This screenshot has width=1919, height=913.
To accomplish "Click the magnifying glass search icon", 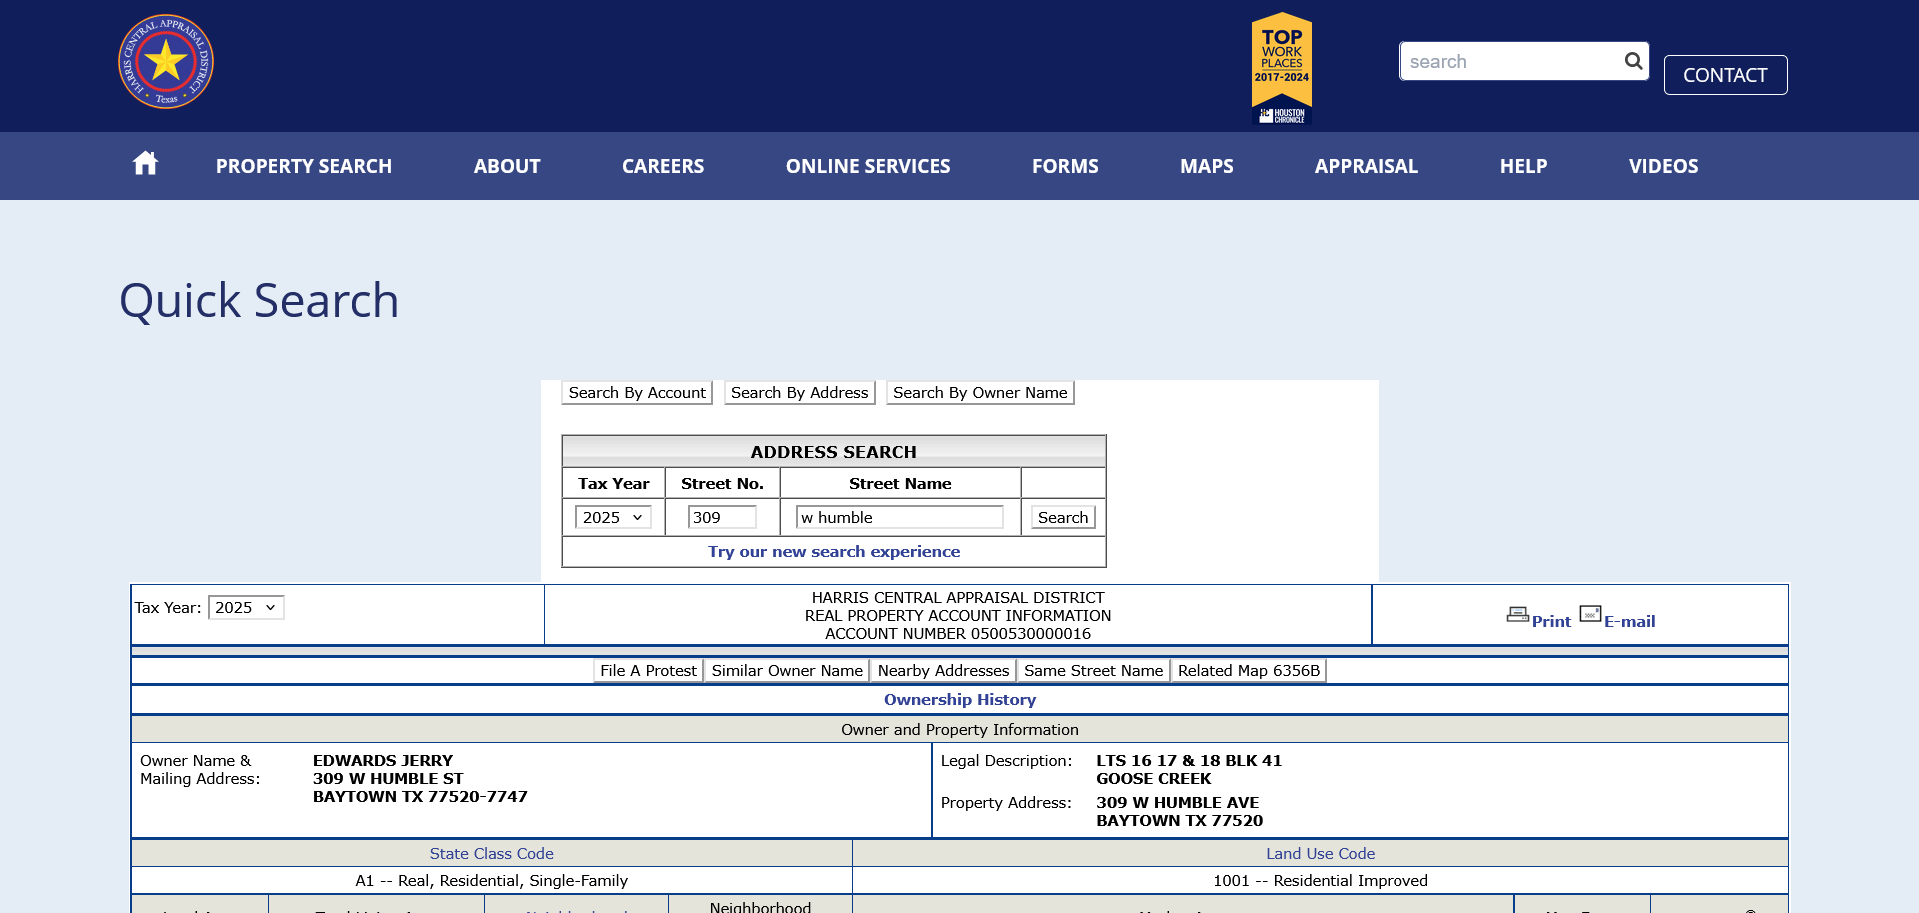I will [1633, 61].
